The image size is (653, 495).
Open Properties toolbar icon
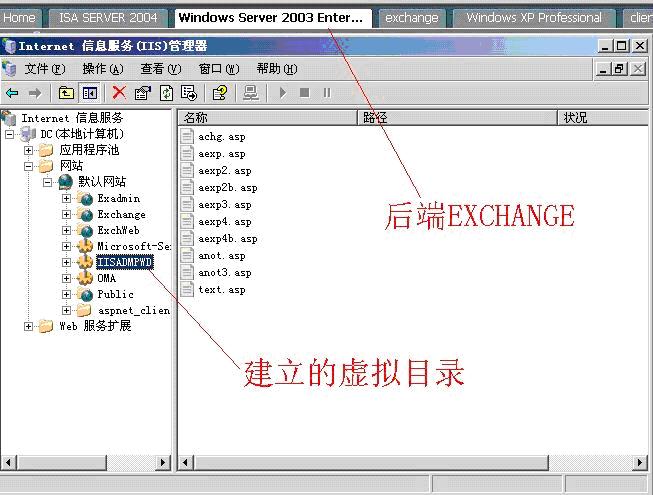click(x=143, y=93)
